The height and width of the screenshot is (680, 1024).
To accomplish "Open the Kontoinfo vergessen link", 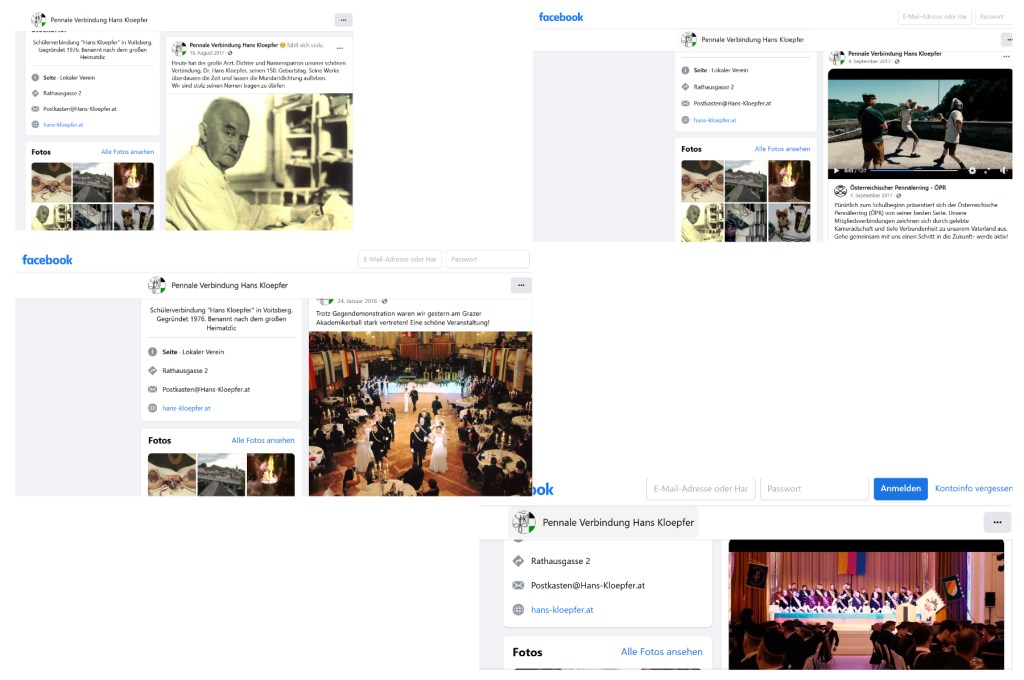I will coord(974,489).
